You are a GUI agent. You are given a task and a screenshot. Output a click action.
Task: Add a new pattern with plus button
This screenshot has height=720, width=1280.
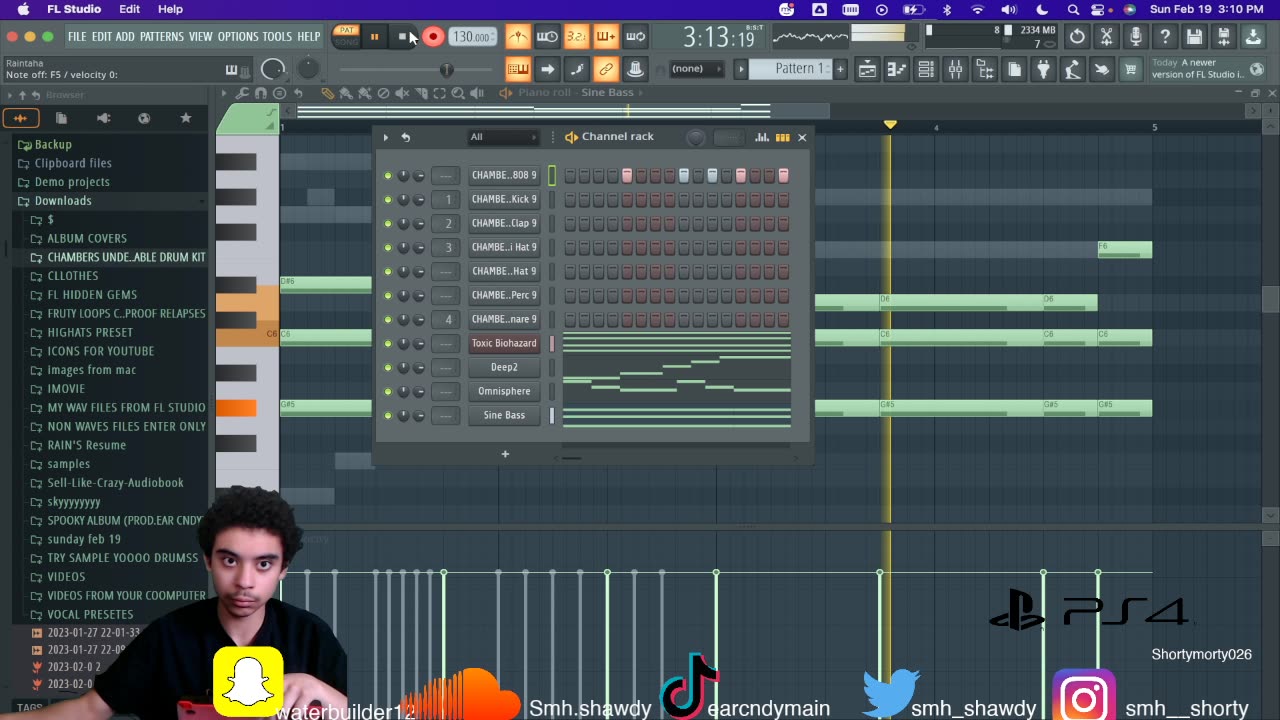840,69
